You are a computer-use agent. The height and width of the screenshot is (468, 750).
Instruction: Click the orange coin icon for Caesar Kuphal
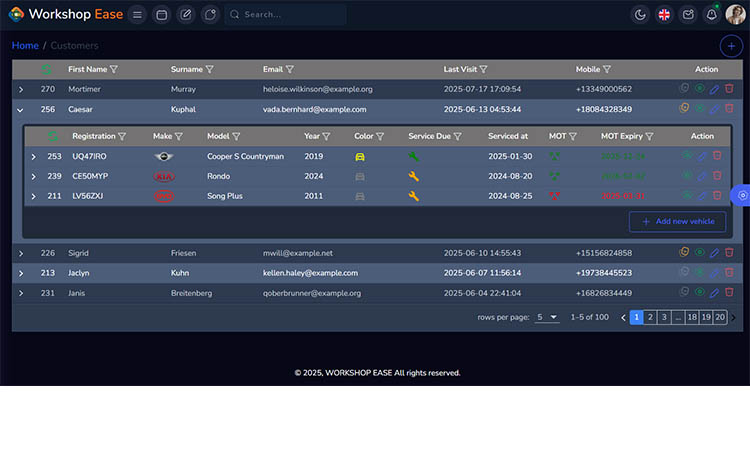[684, 108]
